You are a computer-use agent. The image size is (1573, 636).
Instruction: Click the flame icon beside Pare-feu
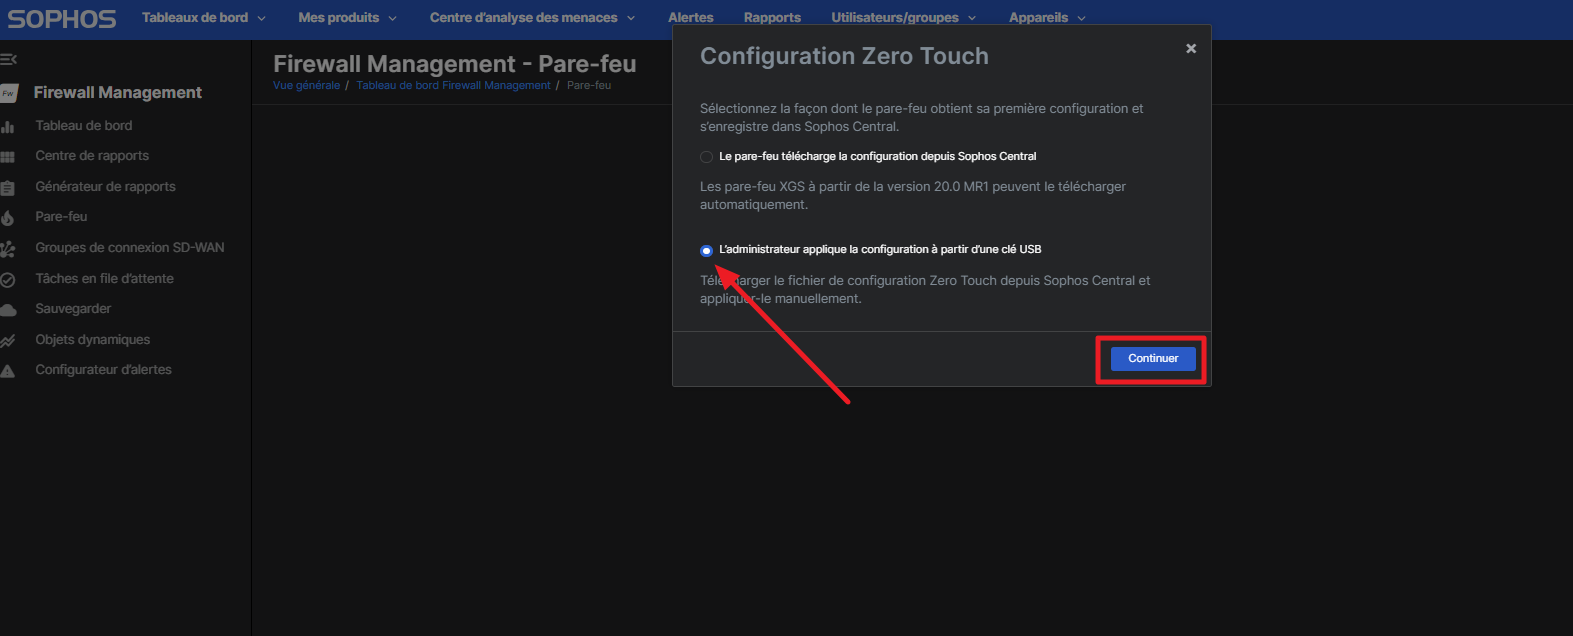(x=8, y=218)
